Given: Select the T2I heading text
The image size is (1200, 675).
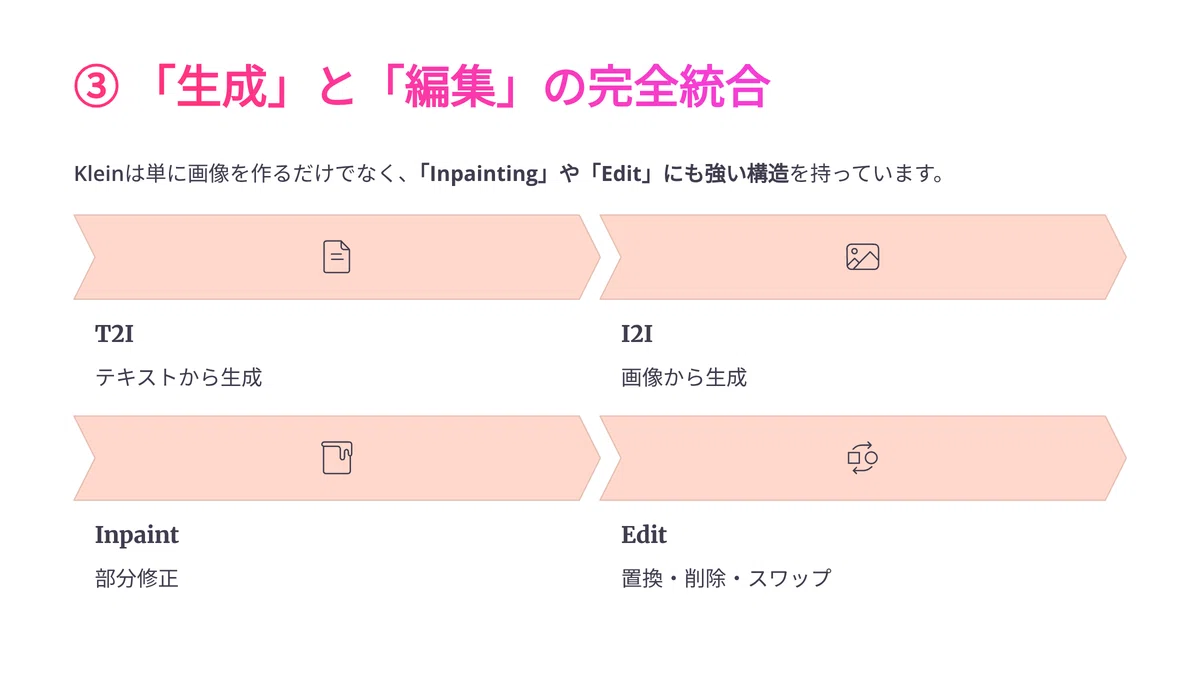Looking at the screenshot, I should pos(114,334).
